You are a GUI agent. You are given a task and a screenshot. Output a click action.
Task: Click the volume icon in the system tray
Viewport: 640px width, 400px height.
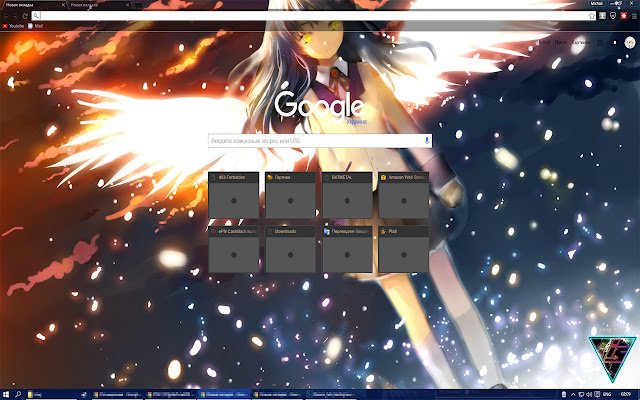point(589,394)
